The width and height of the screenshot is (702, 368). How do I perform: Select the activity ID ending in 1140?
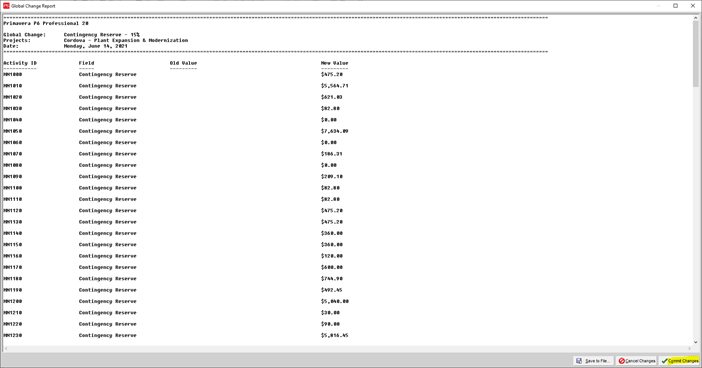coord(13,233)
